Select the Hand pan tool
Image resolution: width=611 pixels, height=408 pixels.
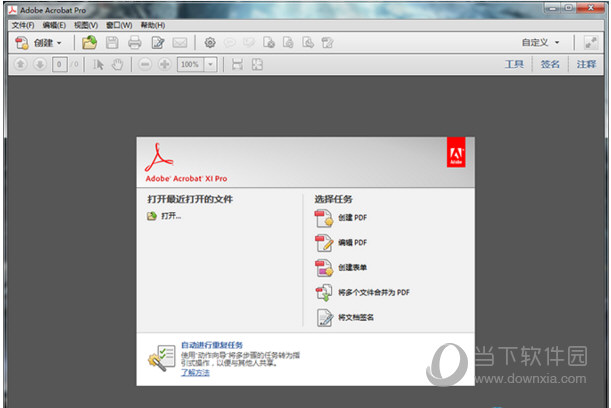click(117, 64)
